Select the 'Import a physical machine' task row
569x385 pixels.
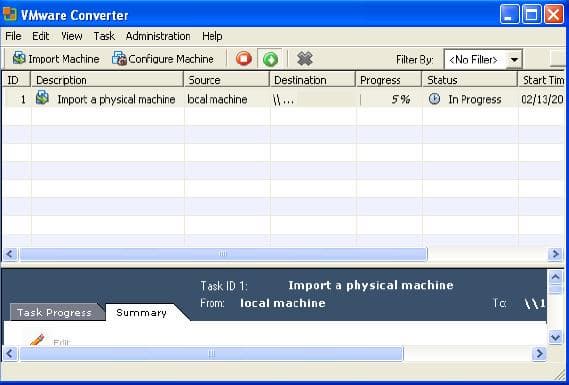click(x=284, y=99)
